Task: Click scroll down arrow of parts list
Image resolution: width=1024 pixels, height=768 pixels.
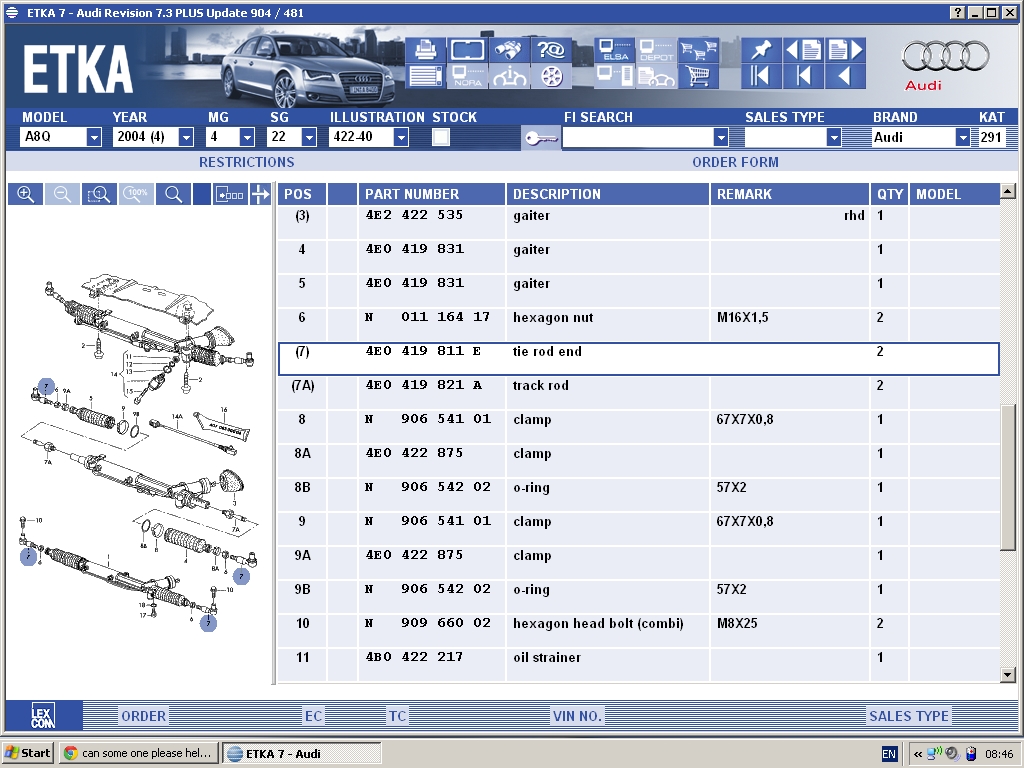Action: tap(1007, 675)
